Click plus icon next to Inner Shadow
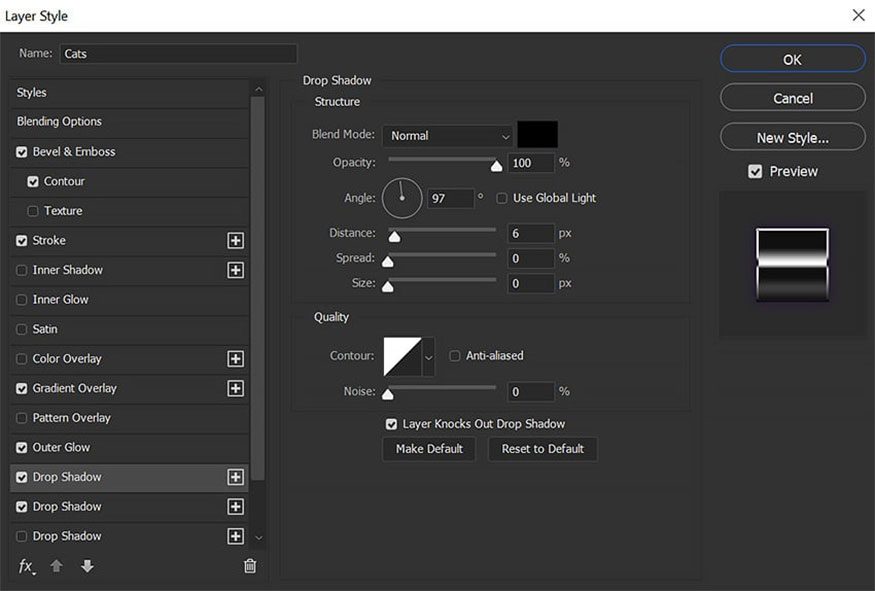Viewport: 875px width, 591px height. coord(236,270)
